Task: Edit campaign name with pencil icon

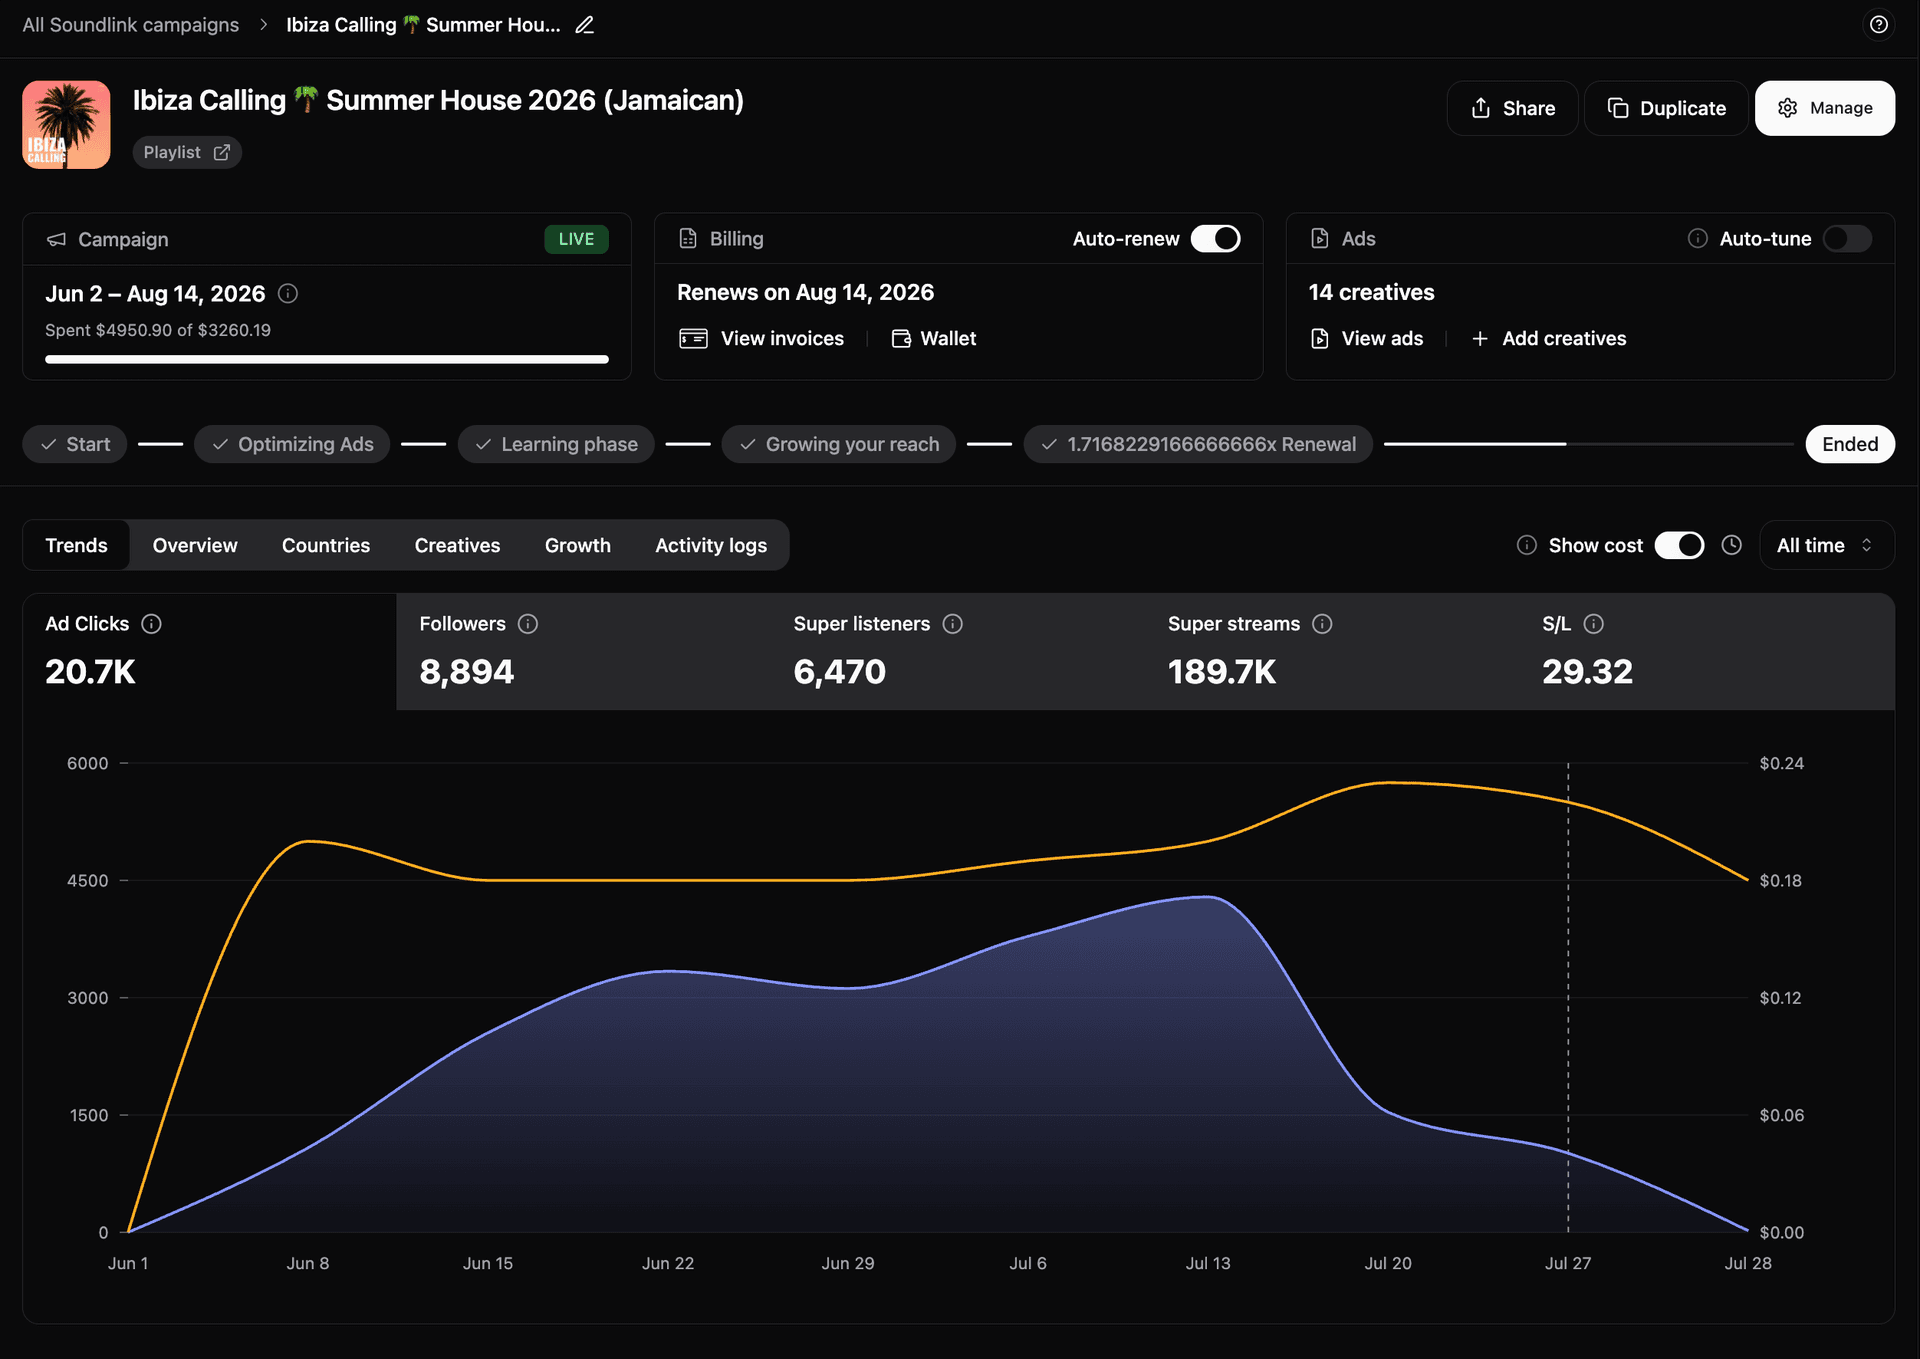Action: click(585, 25)
